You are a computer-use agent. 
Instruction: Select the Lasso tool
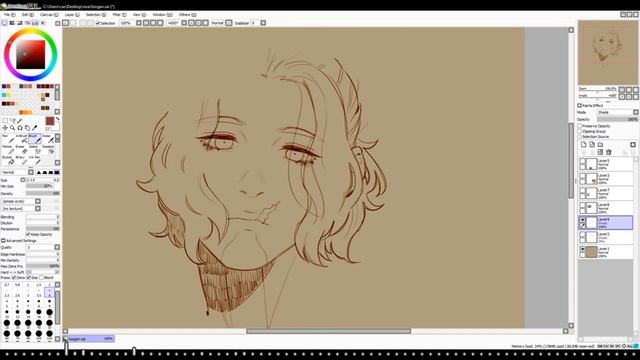click(x=13, y=121)
